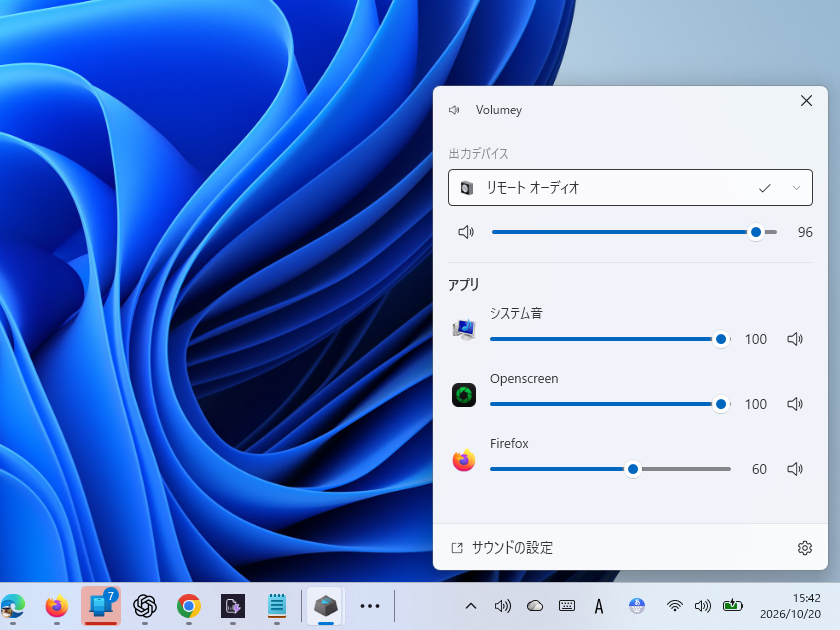Click the Firefox label in Volumey
This screenshot has height=630, width=840.
(x=509, y=444)
